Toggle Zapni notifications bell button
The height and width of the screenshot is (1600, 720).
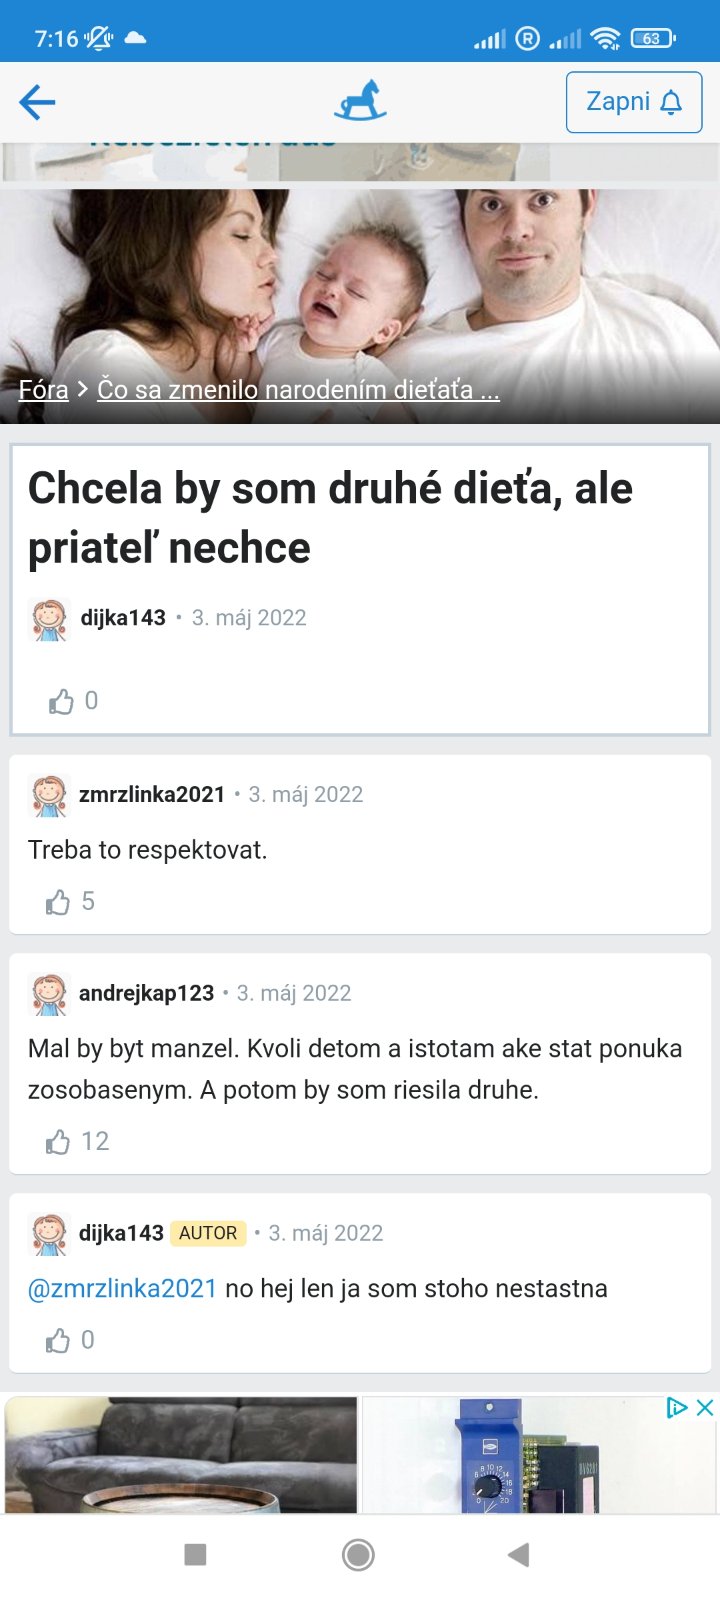coord(634,102)
